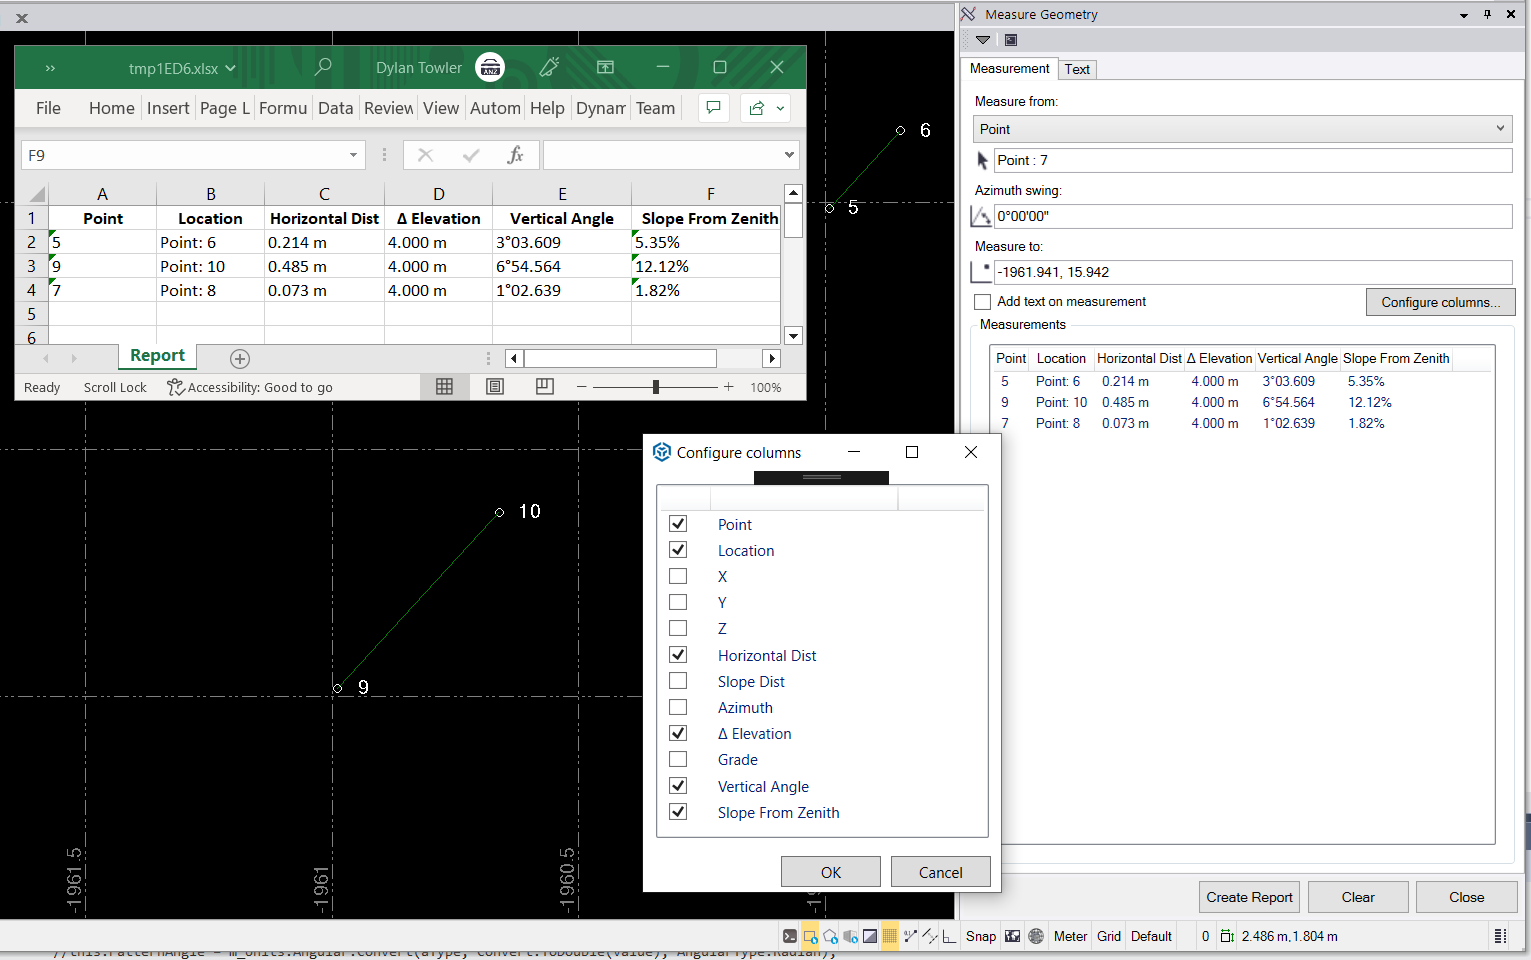Open the command line icon in status bar
Screen dimensions: 1531x960
(x=790, y=936)
